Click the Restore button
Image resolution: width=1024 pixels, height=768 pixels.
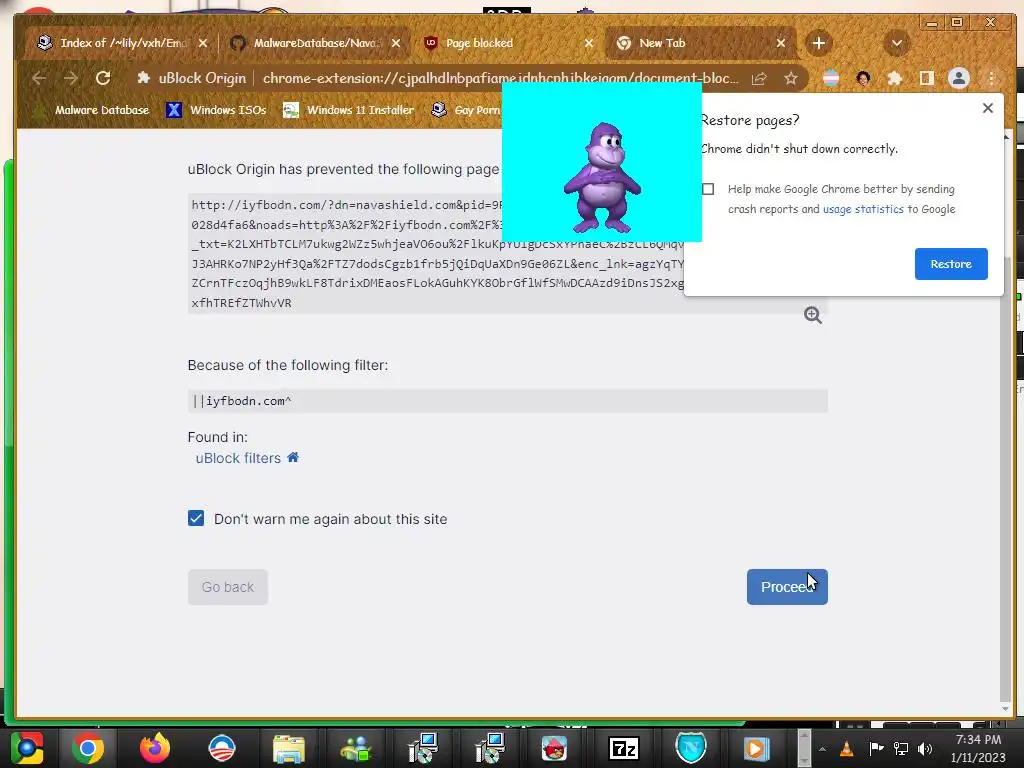point(951,264)
